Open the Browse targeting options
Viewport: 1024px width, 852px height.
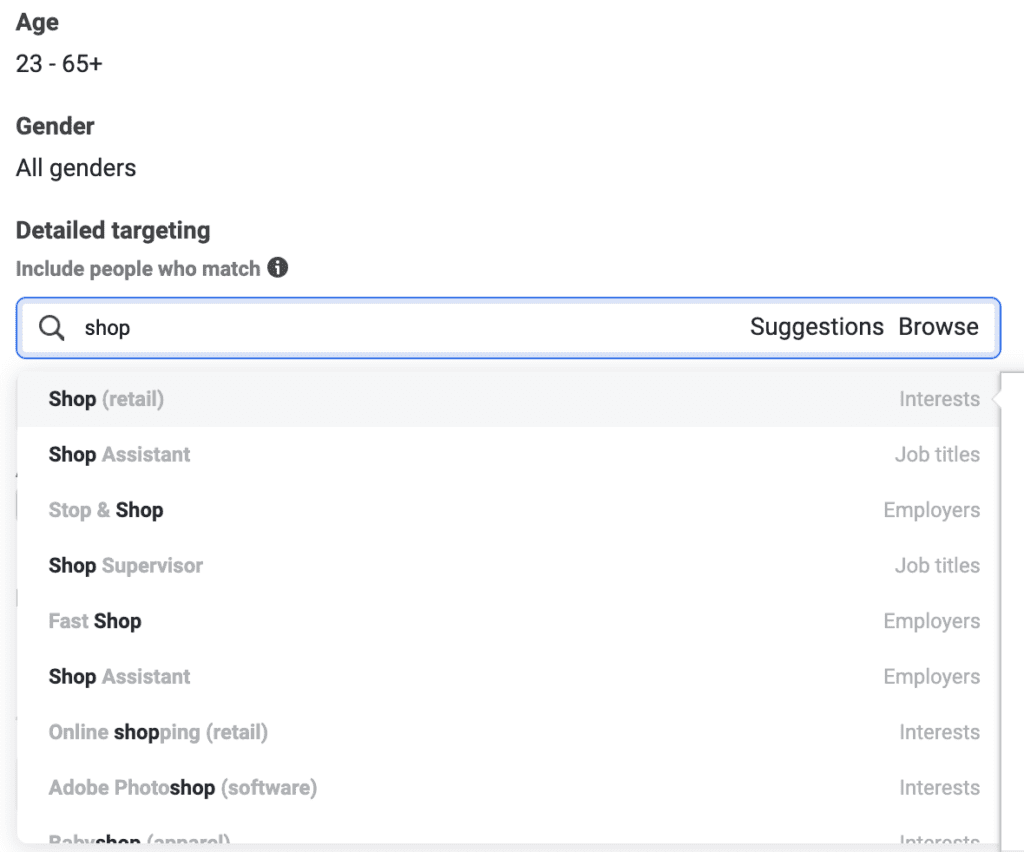point(938,327)
